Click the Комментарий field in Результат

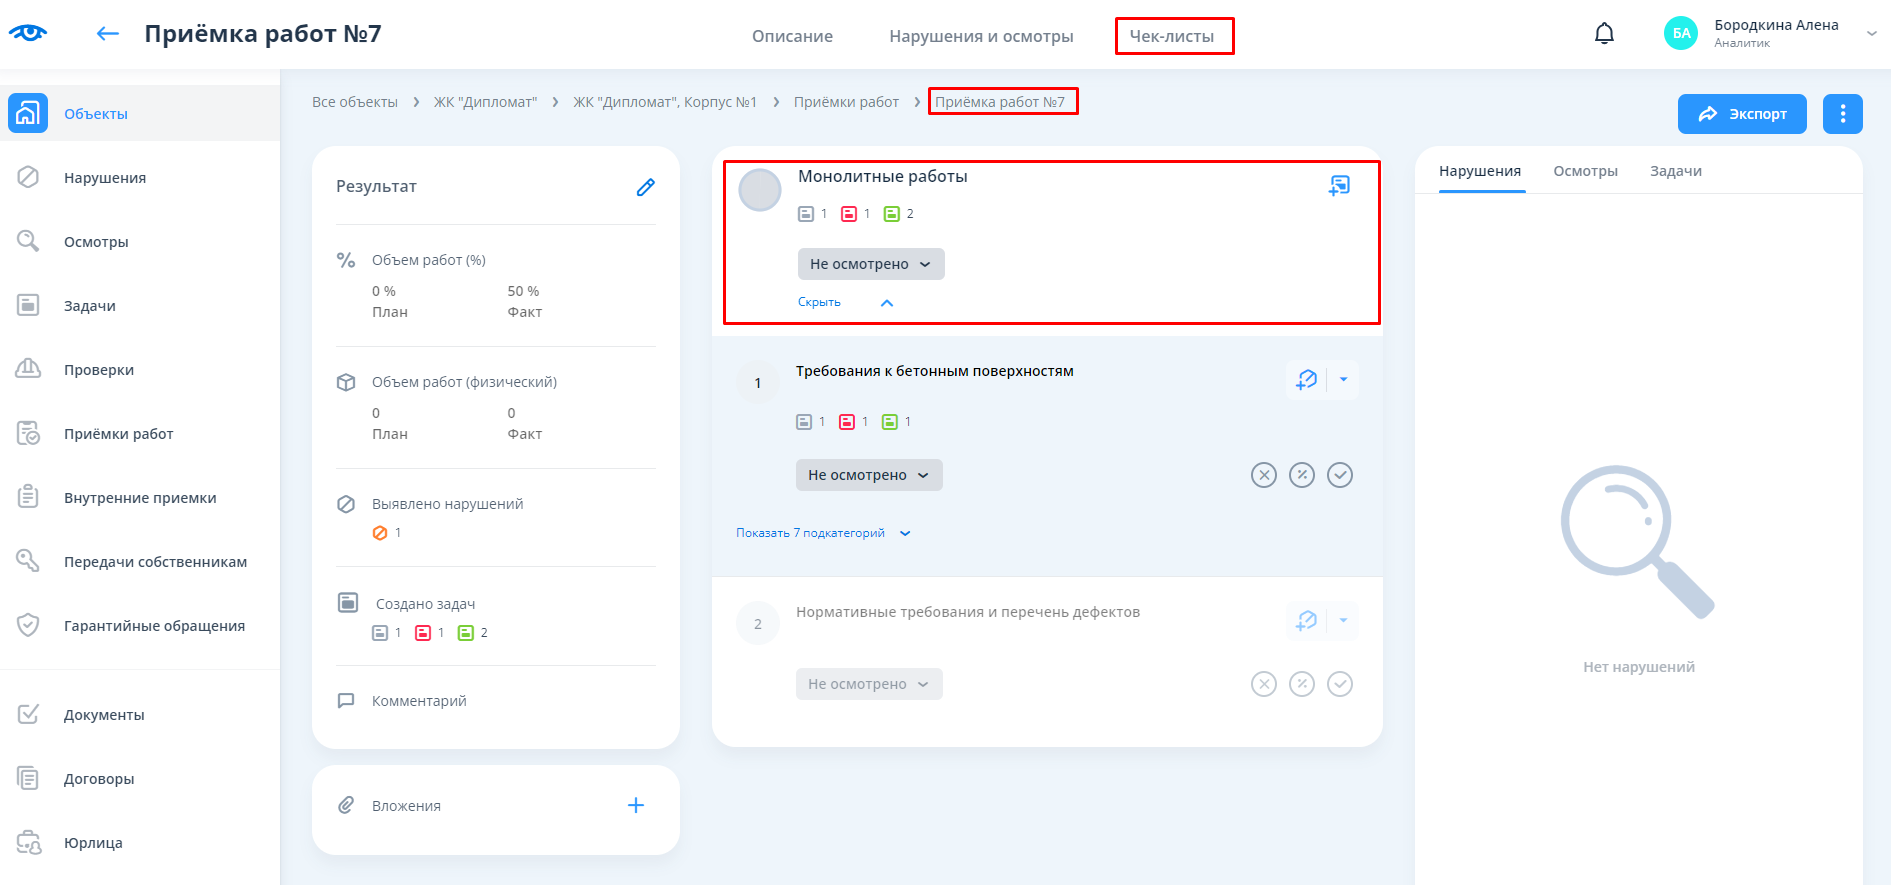(x=419, y=701)
